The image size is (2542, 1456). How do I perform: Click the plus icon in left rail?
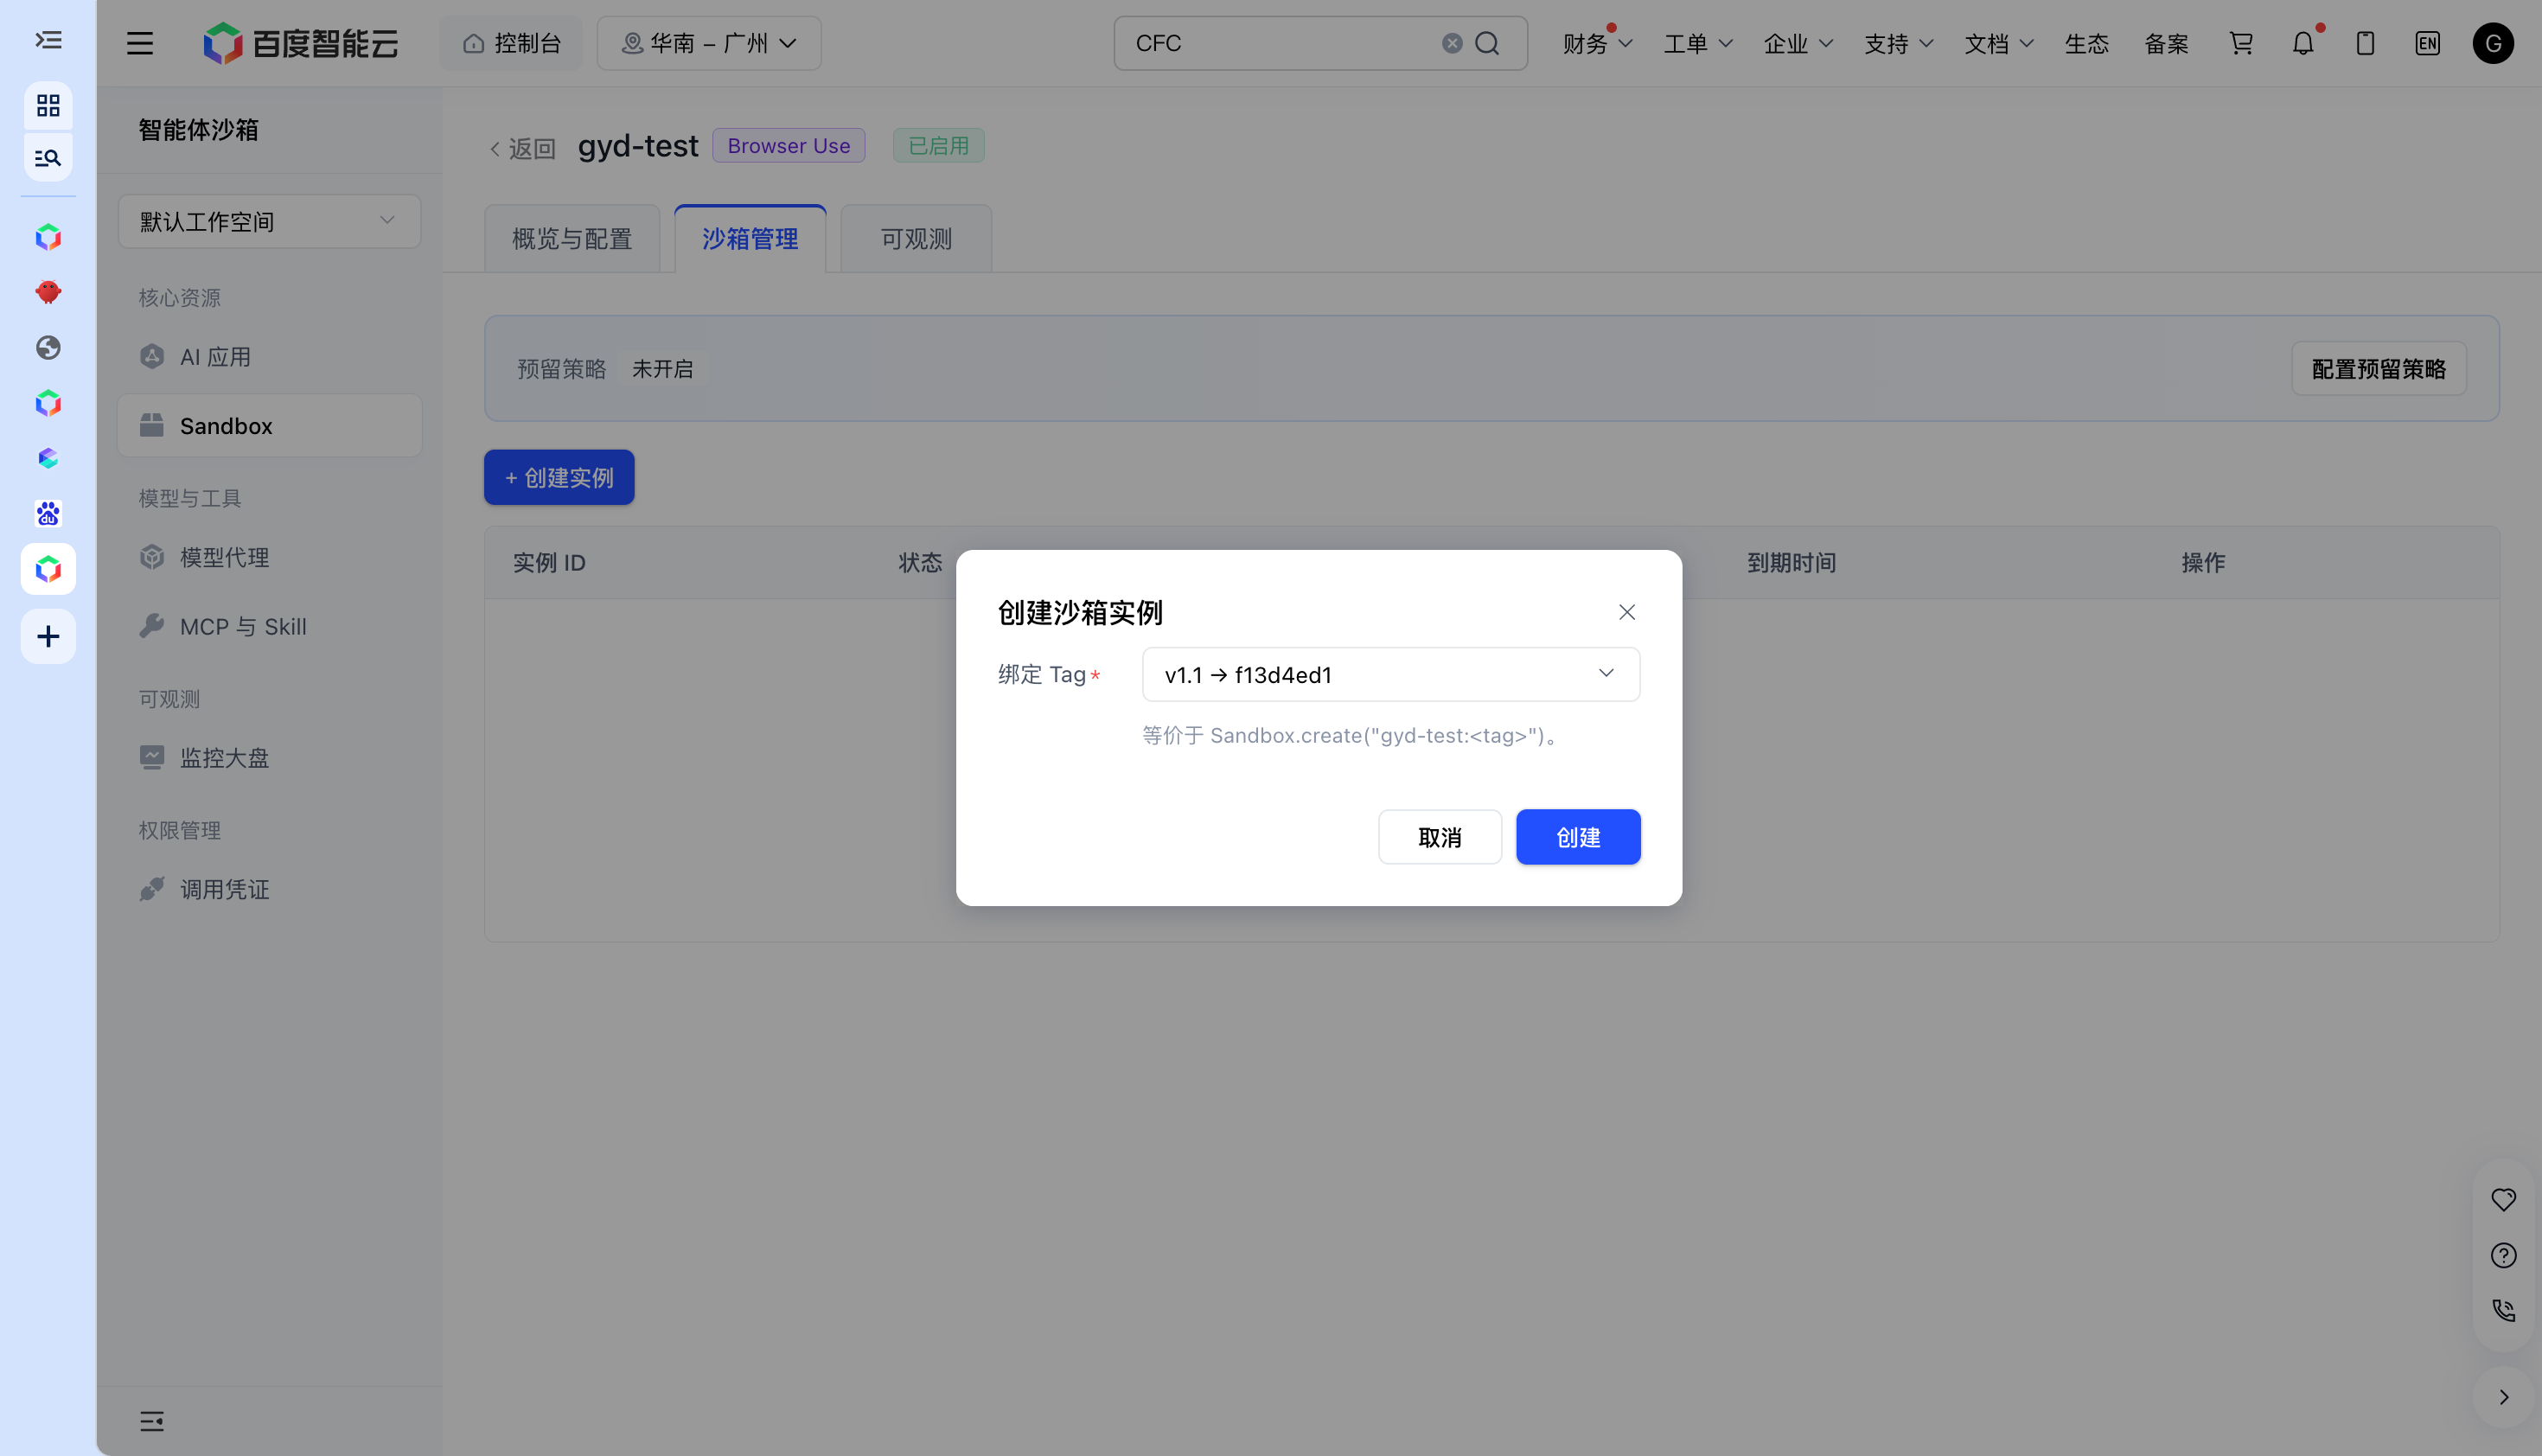coord(48,636)
